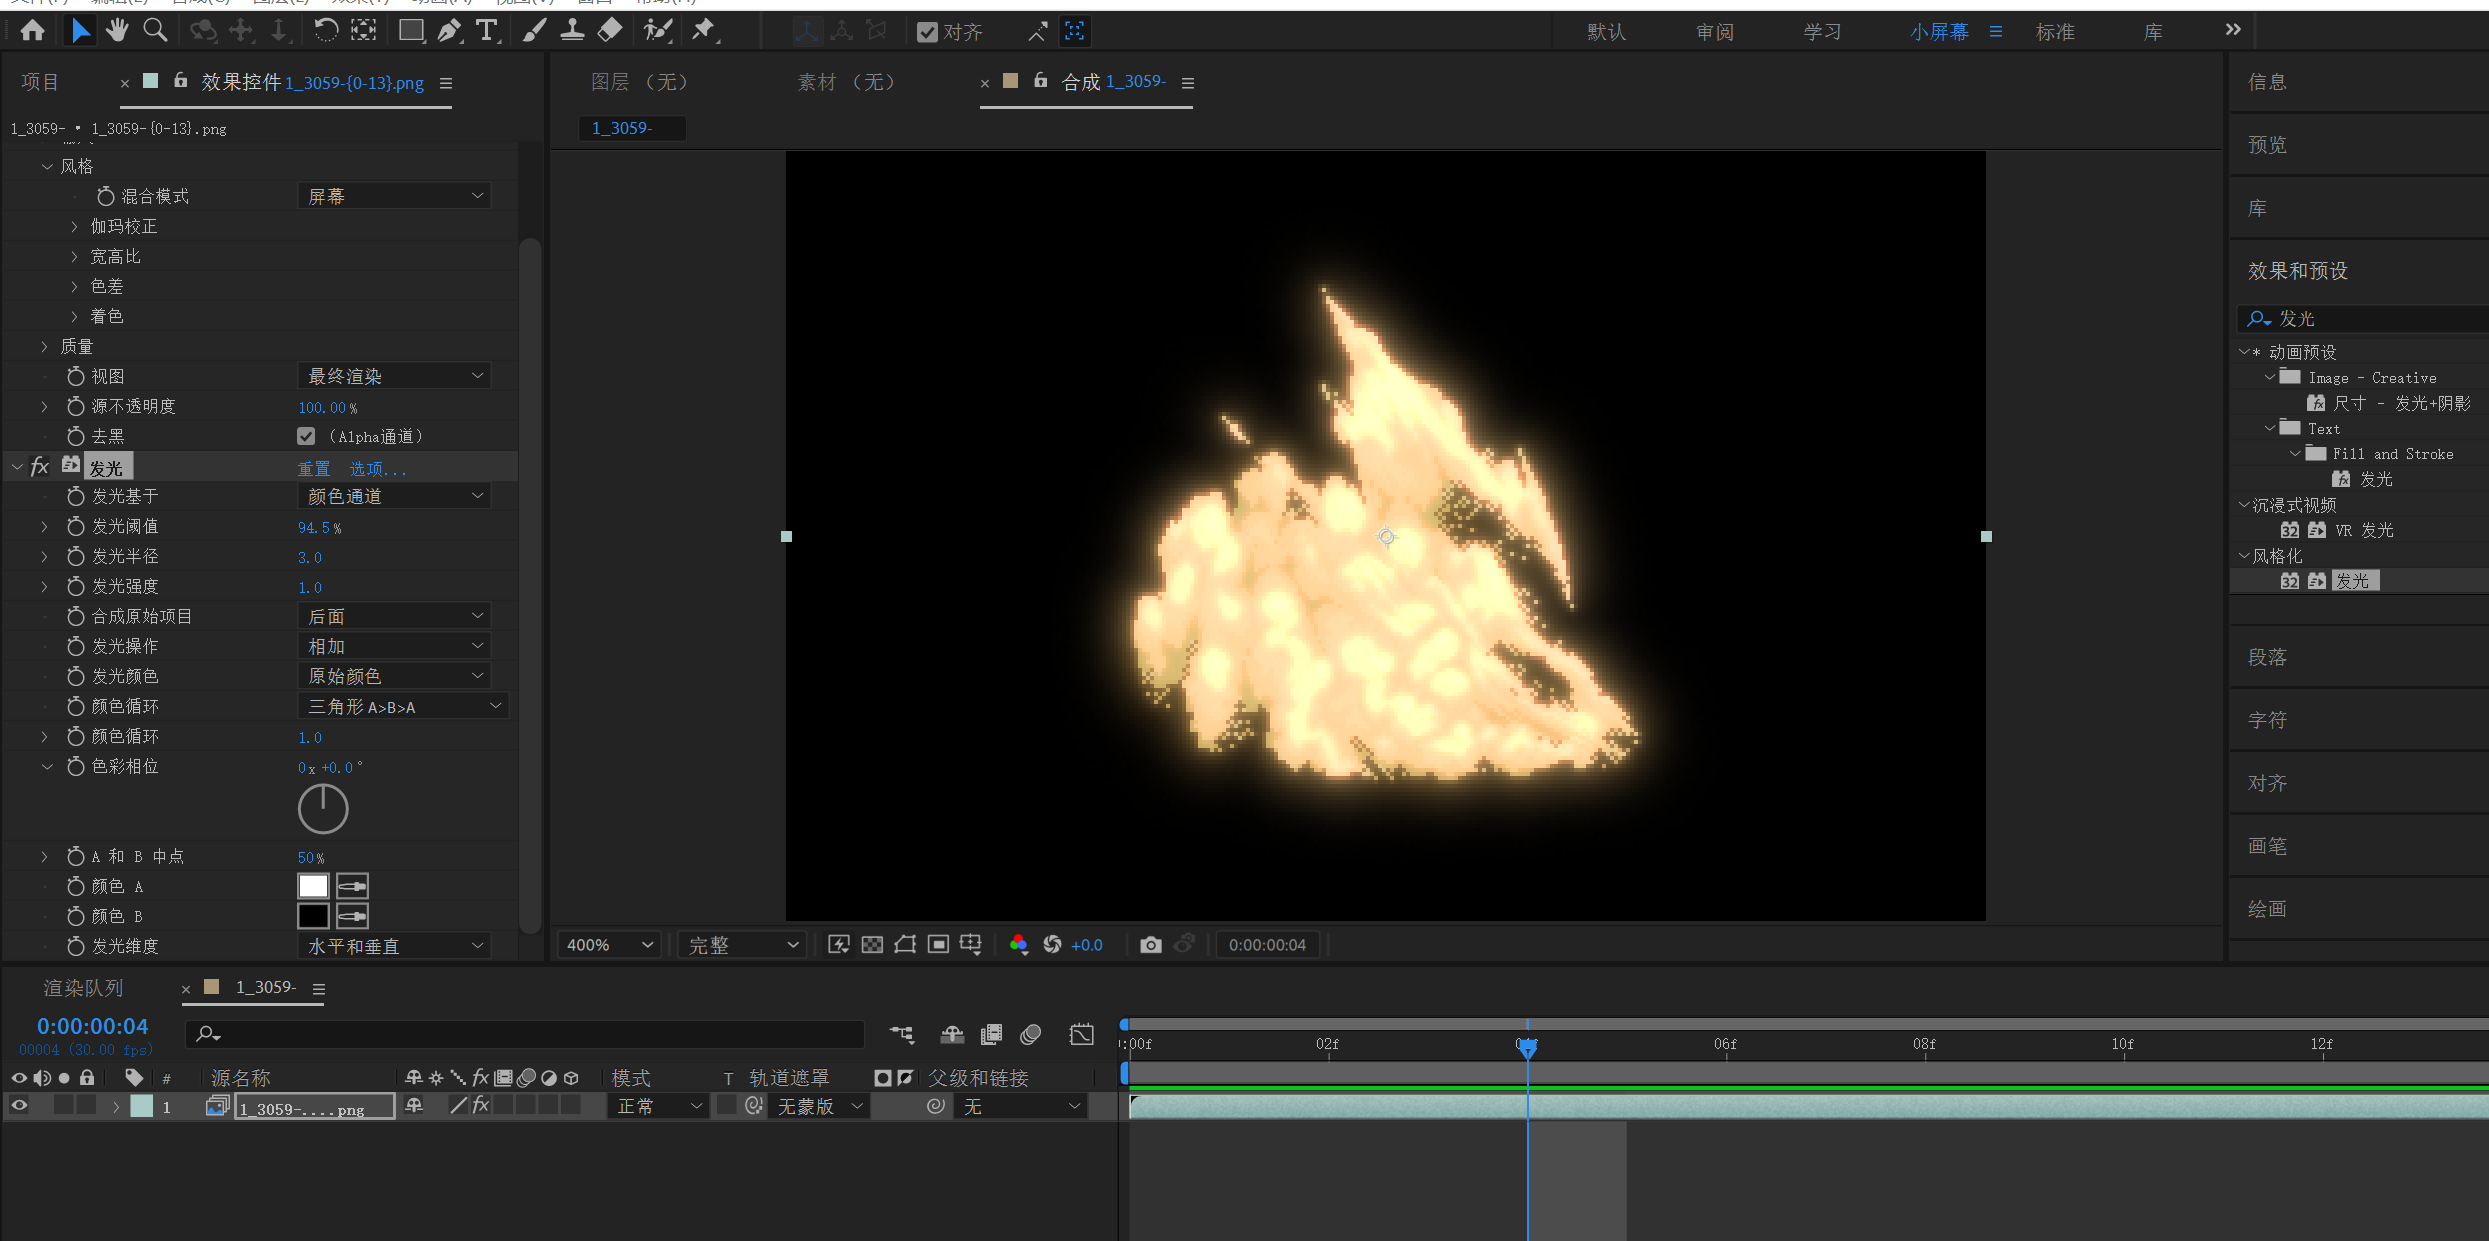2489x1241 pixels.
Task: Uncheck the 去黑 Alpha通道 checkbox
Action: pos(306,436)
